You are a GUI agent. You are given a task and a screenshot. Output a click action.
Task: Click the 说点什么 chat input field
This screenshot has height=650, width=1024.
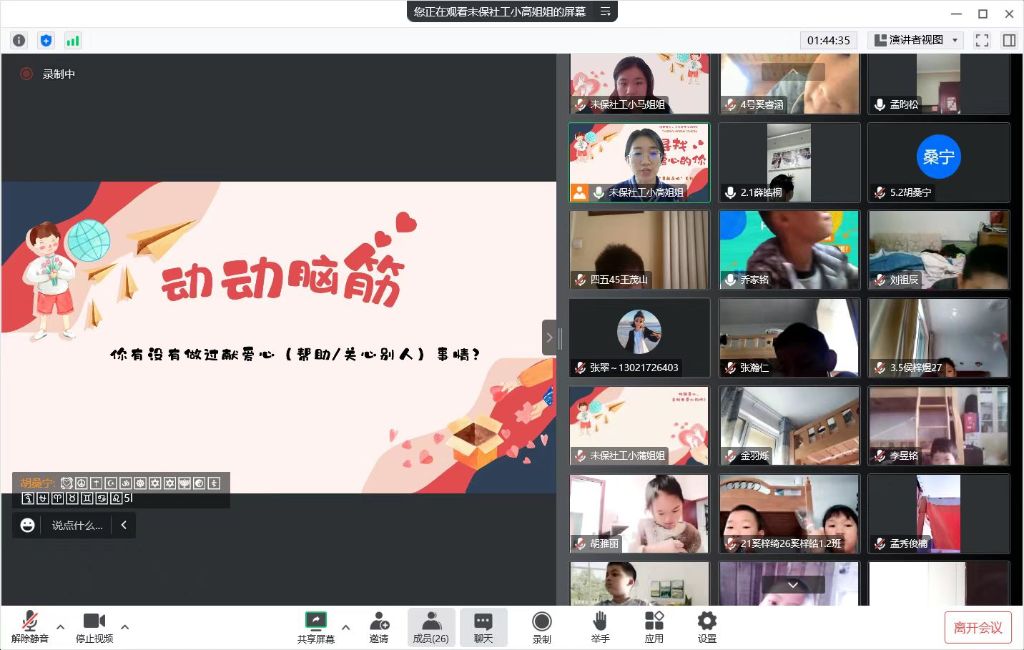coord(78,525)
